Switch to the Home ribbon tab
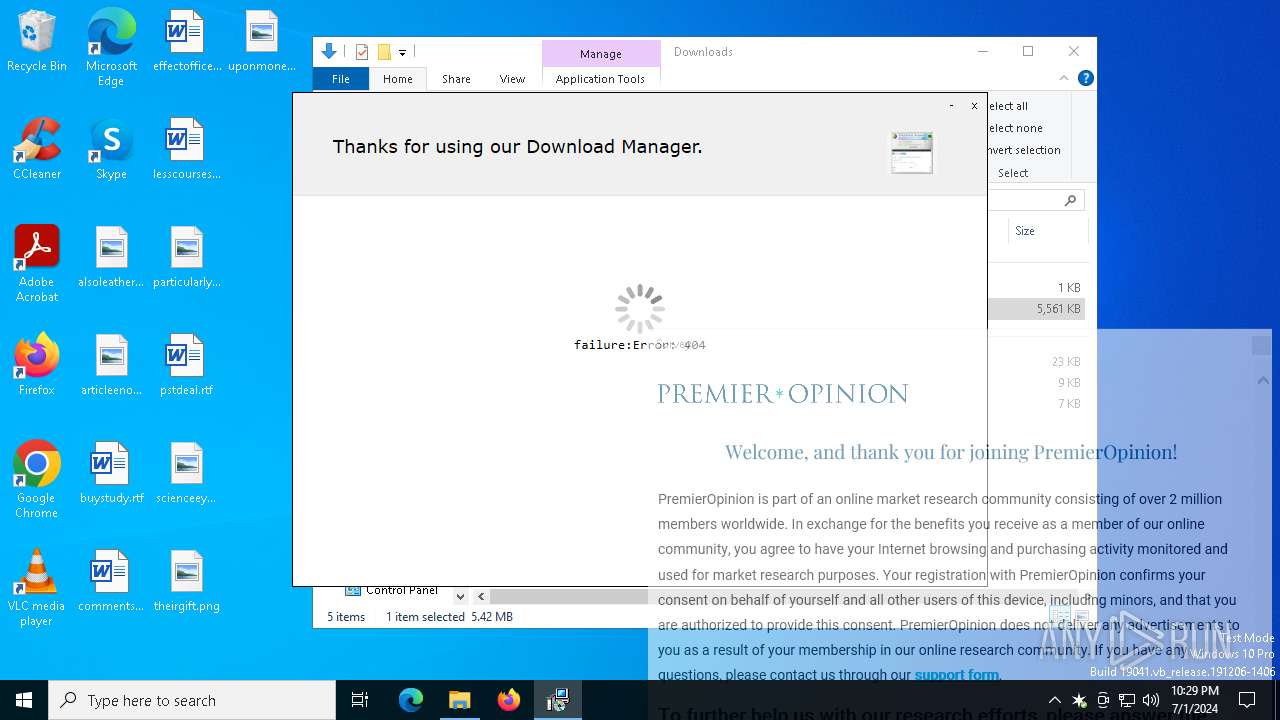 397,79
